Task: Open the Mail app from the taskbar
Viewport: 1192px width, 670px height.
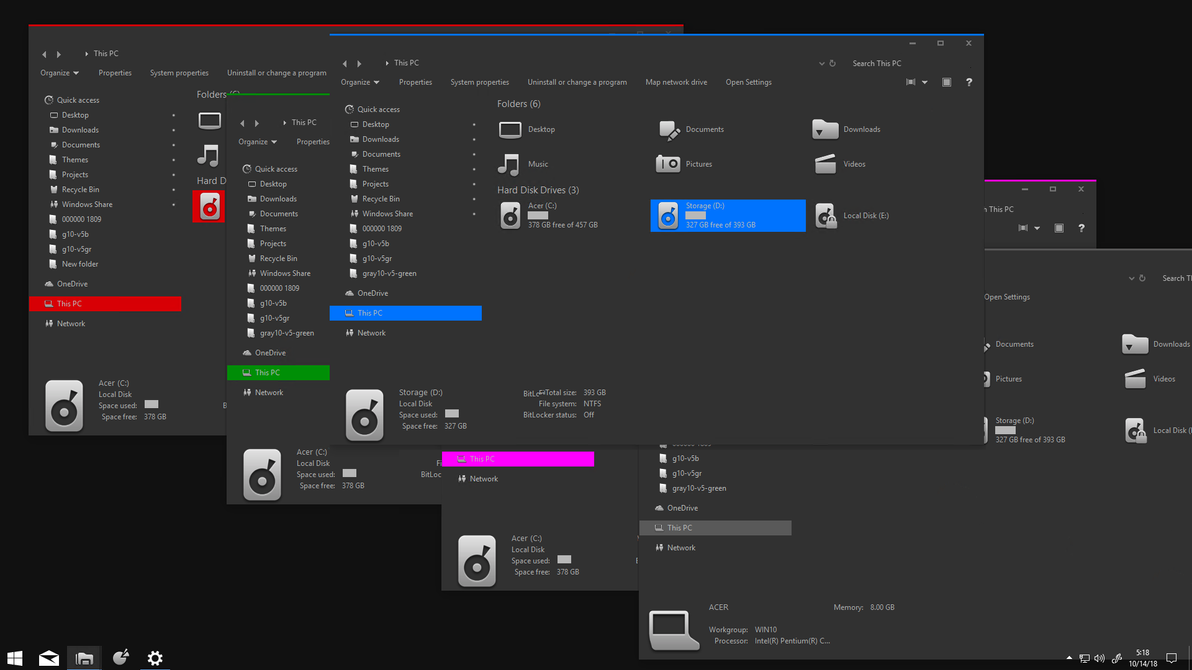Action: click(x=48, y=658)
